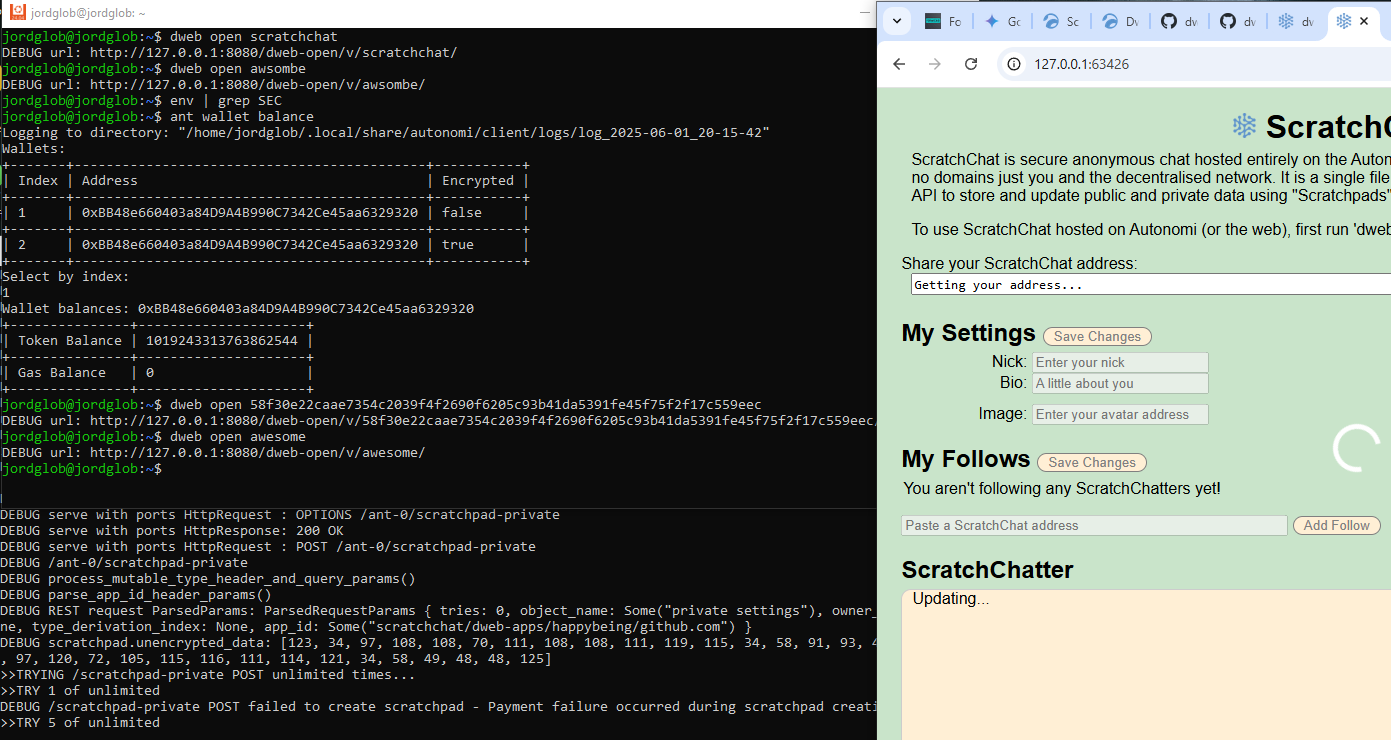Image resolution: width=1391 pixels, height=740 pixels.
Task: Click 'Paste a ScratchChat address' field
Action: click(x=1094, y=526)
